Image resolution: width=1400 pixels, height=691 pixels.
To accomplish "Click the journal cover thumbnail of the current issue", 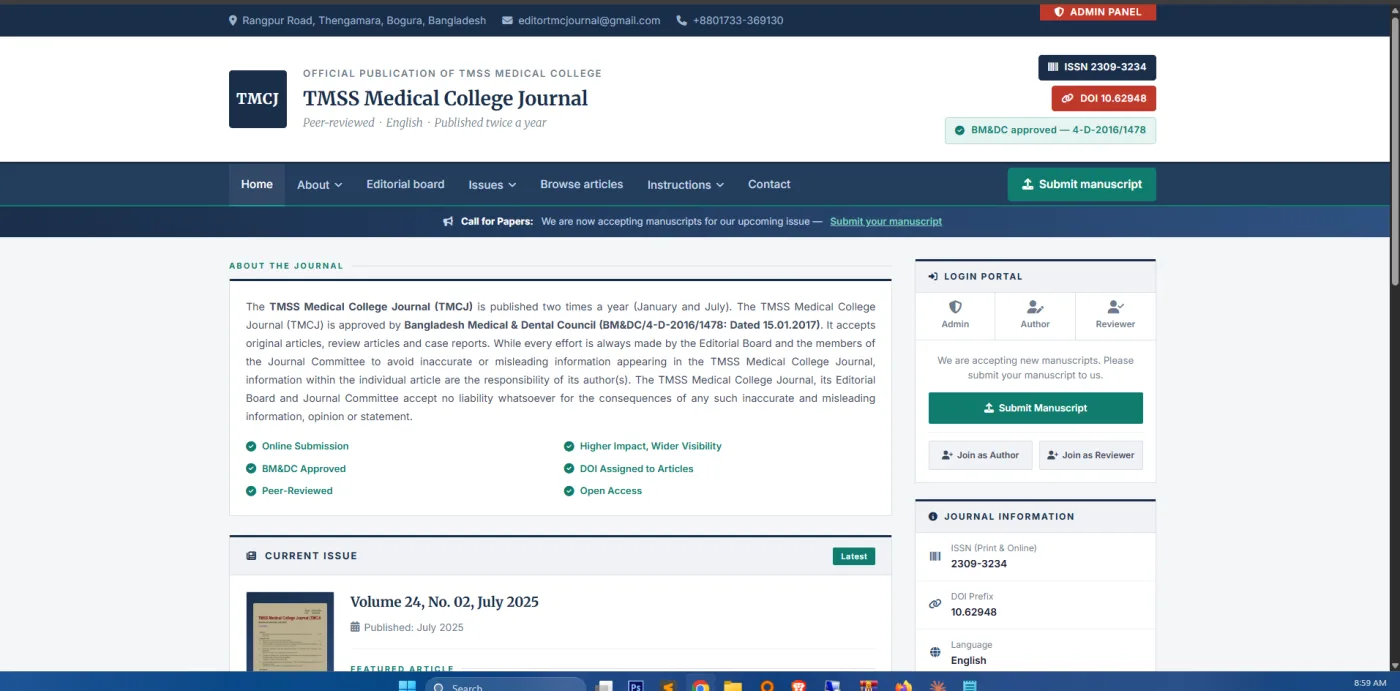I will pyautogui.click(x=290, y=633).
